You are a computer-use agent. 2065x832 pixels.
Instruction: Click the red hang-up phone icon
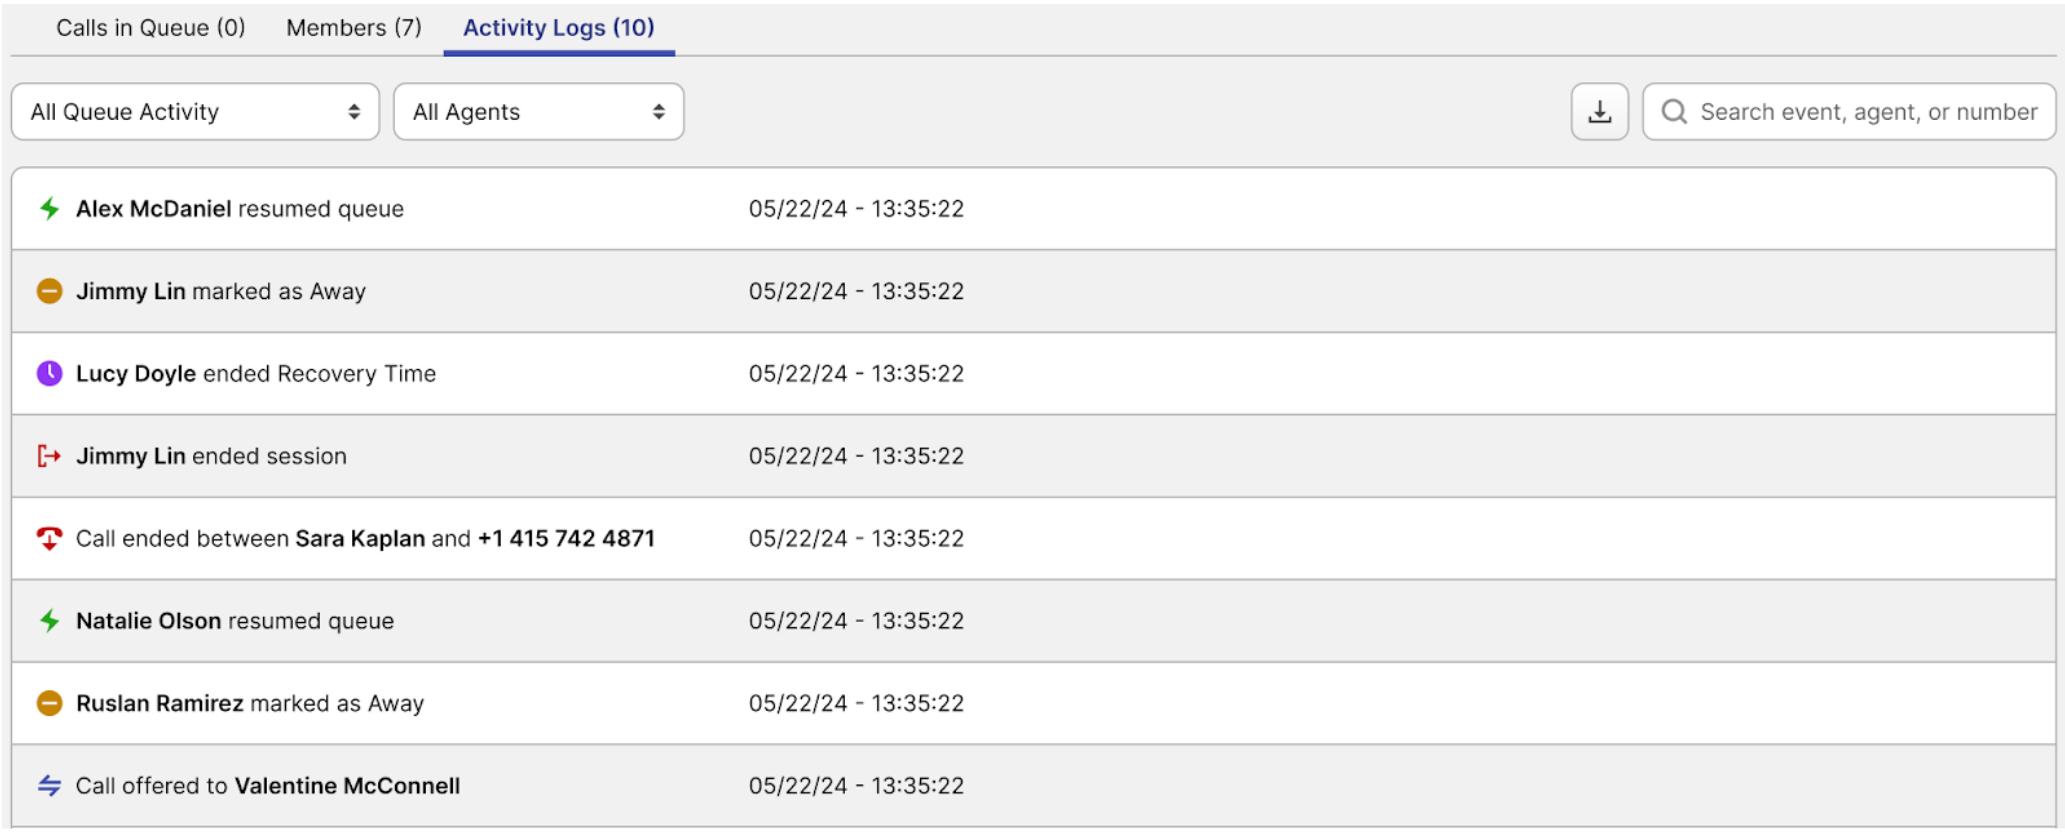49,539
